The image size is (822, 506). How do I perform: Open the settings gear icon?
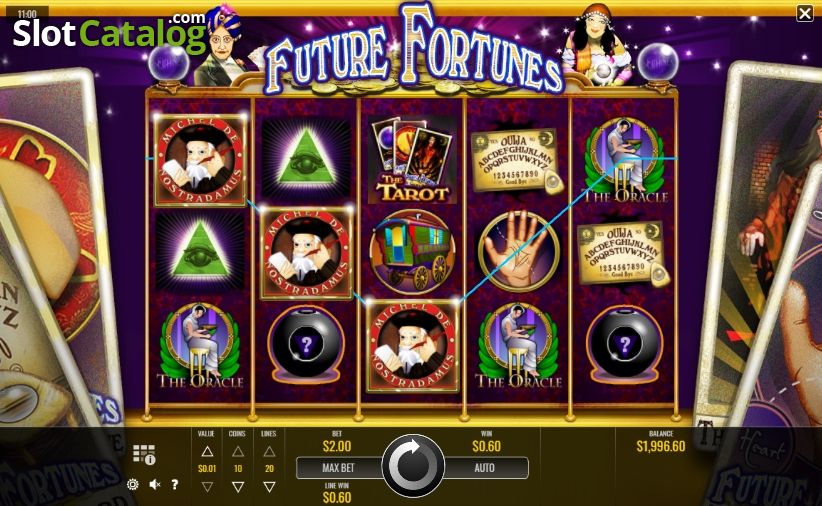pyautogui.click(x=133, y=485)
